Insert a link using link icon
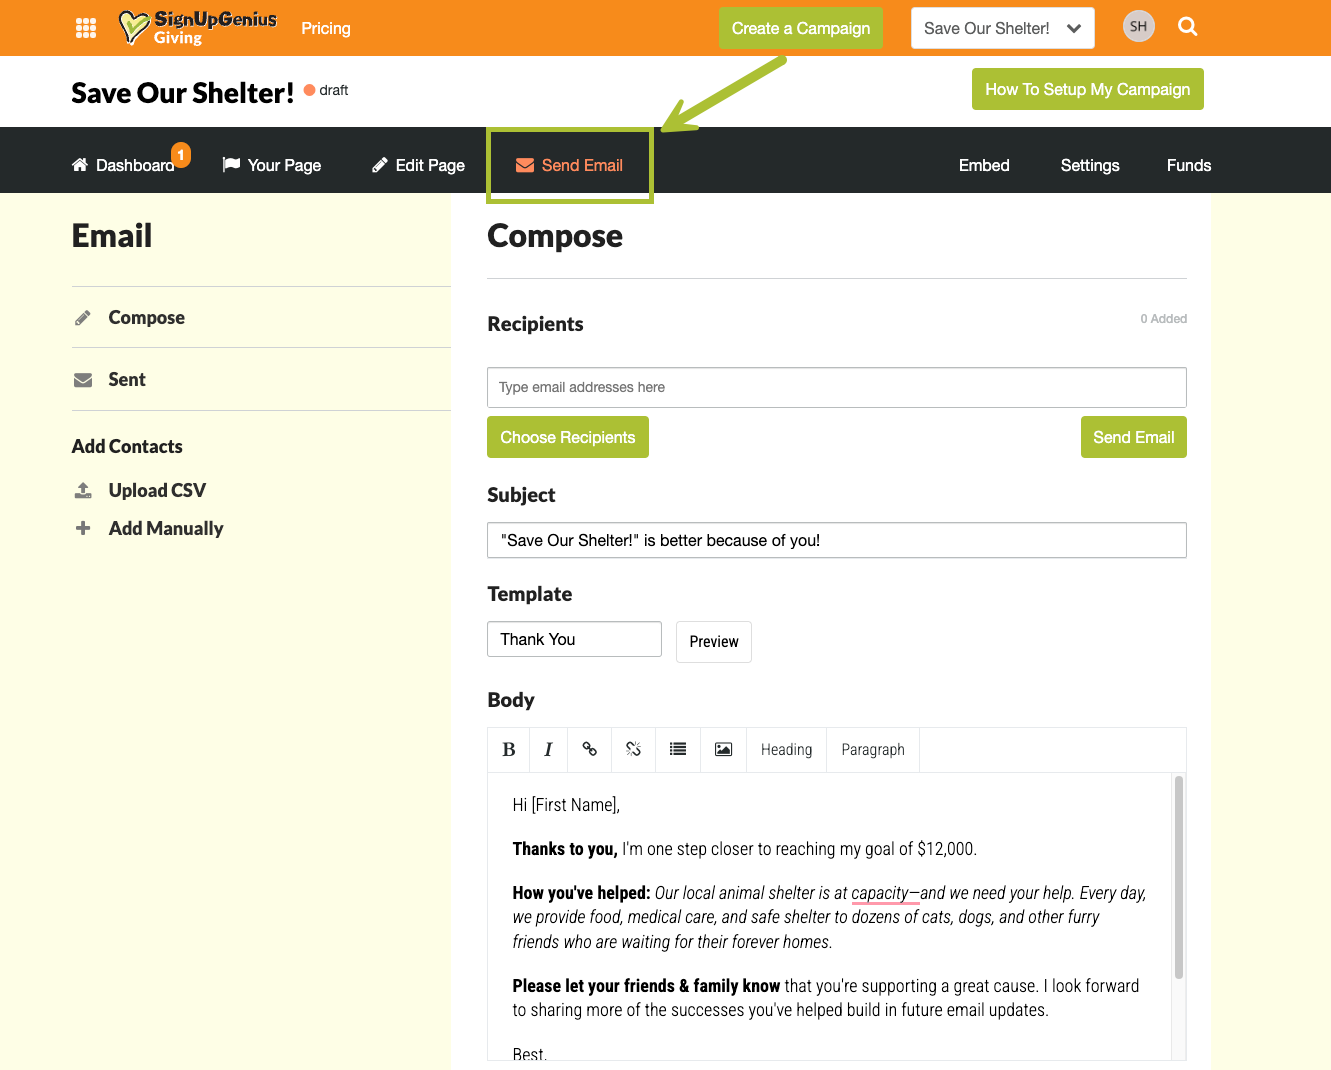The height and width of the screenshot is (1070, 1331). point(590,750)
